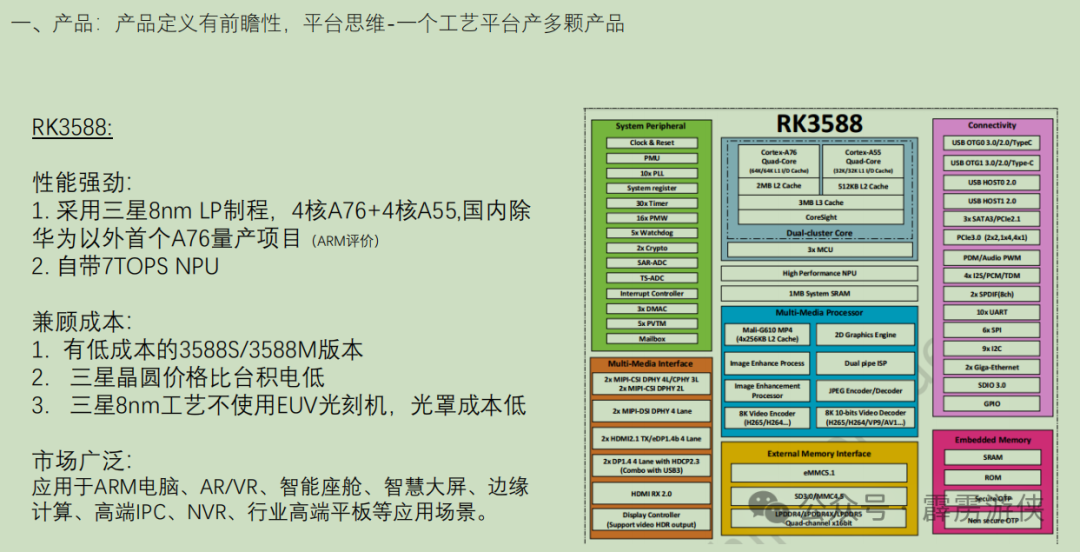Click the 'High Performance NPU' block
The image size is (1080, 552).
pos(820,274)
